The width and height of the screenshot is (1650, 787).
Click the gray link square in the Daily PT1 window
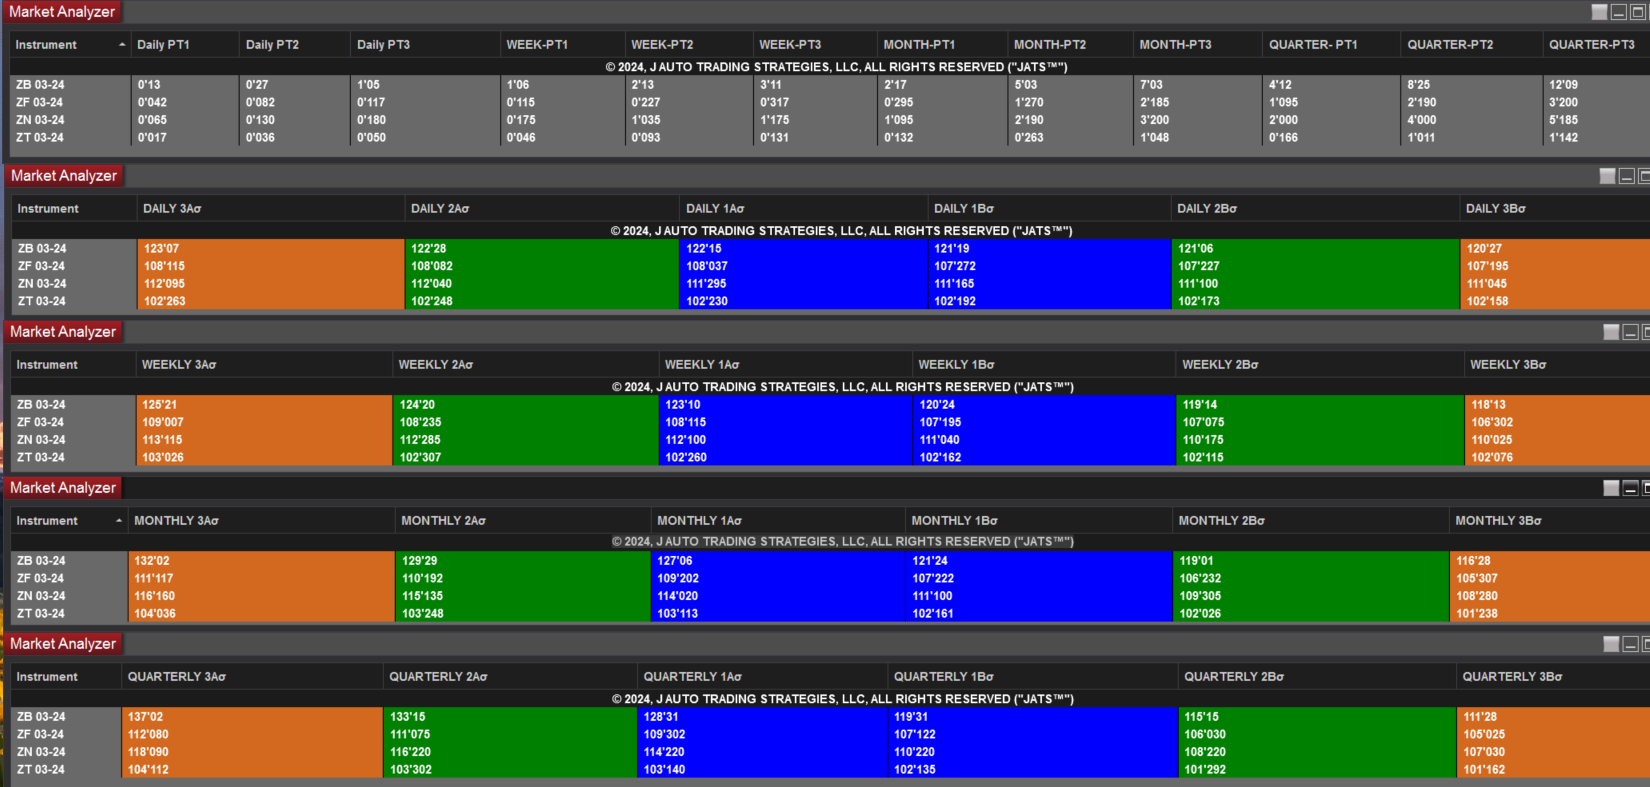[x=1600, y=12]
